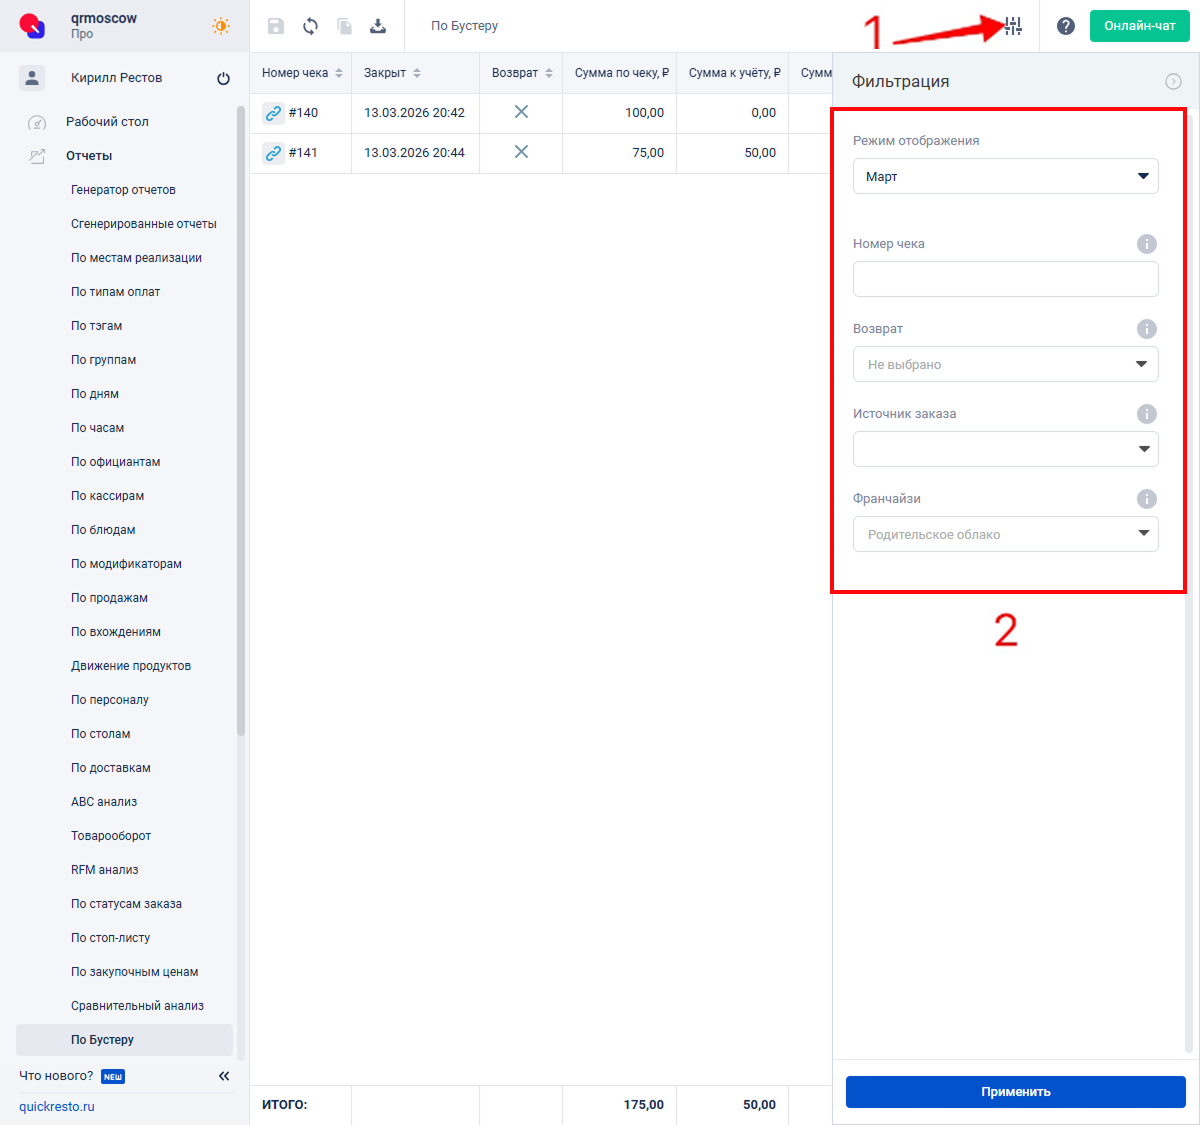This screenshot has height=1125, width=1200.
Task: Click the sidebar vertical scrollbar
Action: [240, 420]
